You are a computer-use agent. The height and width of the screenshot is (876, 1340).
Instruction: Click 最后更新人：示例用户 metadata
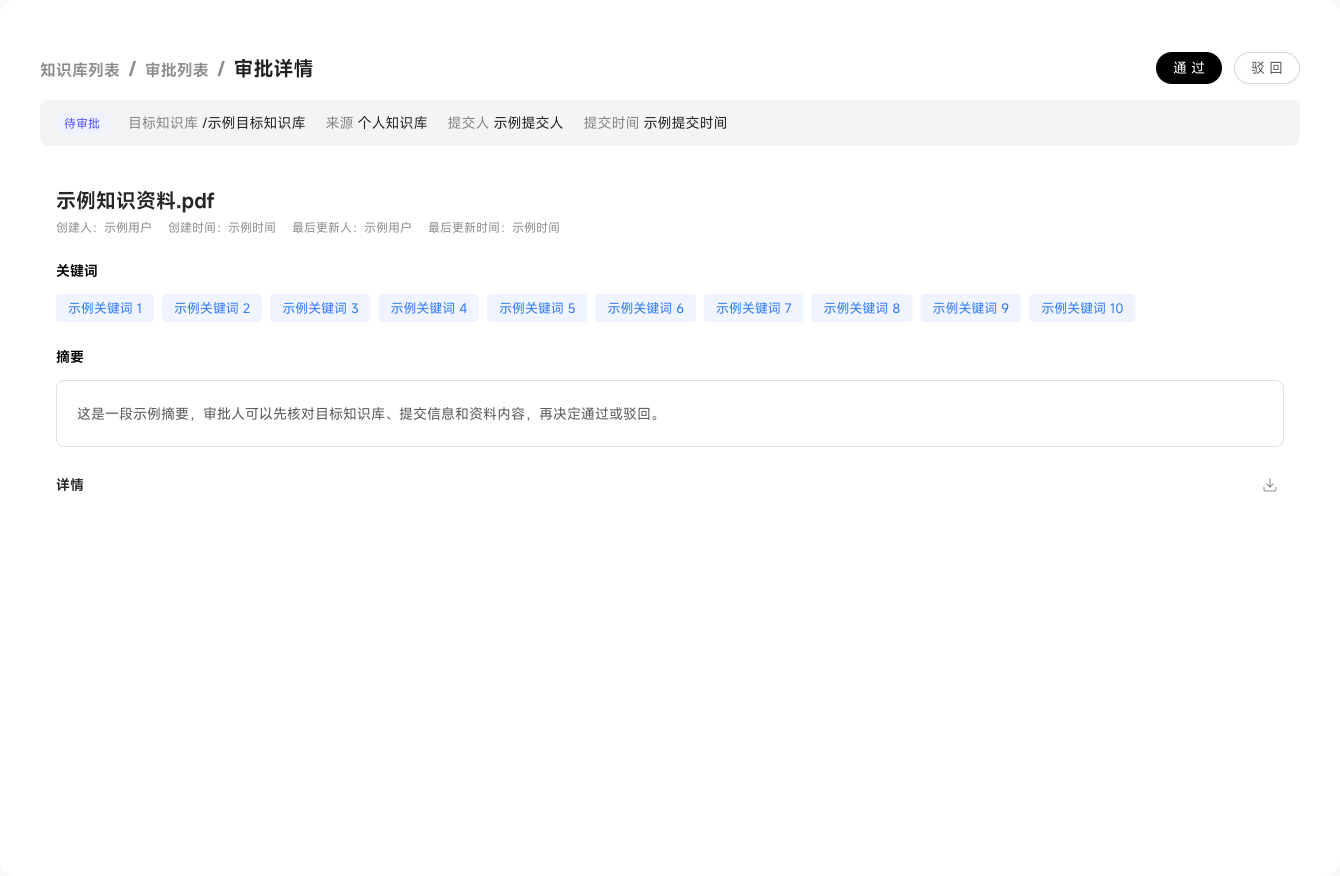tap(352, 228)
